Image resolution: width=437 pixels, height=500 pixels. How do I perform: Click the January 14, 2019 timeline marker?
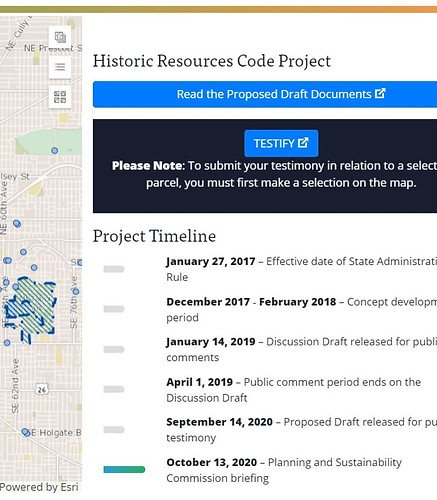click(114, 349)
